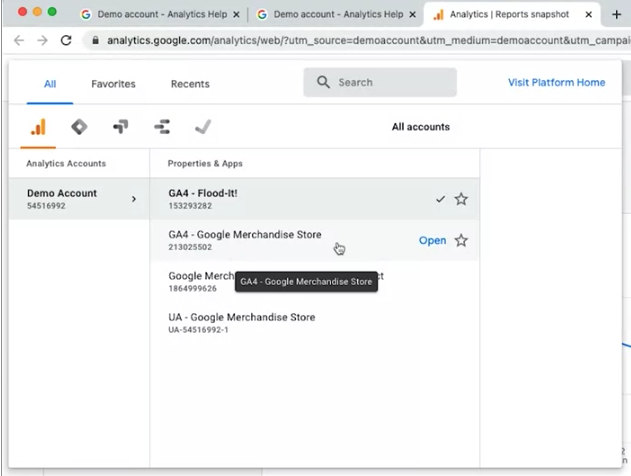The image size is (631, 476).
Task: Click the checkmark on Flood-It! row
Action: [441, 199]
